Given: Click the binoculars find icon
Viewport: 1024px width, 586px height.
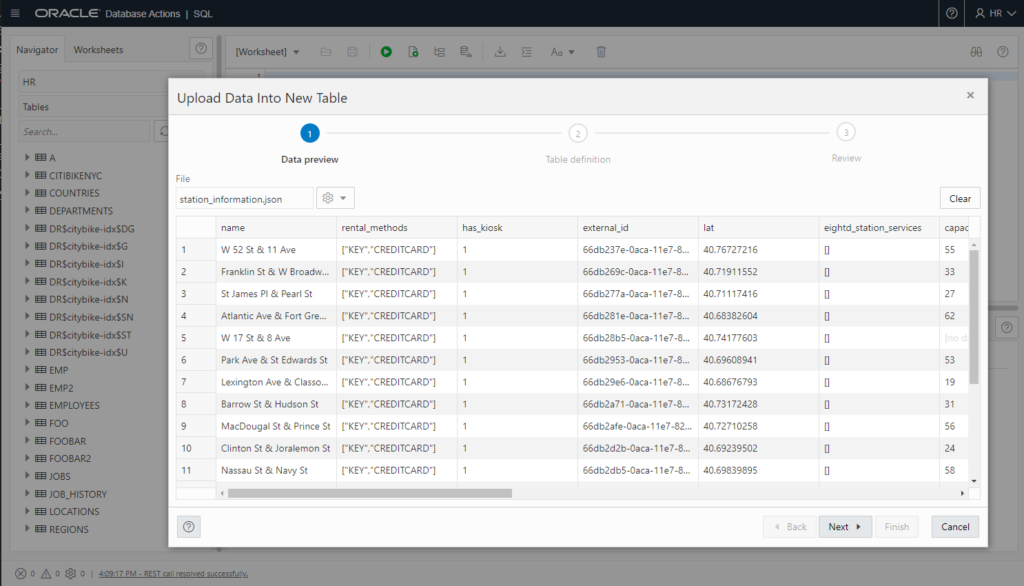Looking at the screenshot, I should 976,52.
